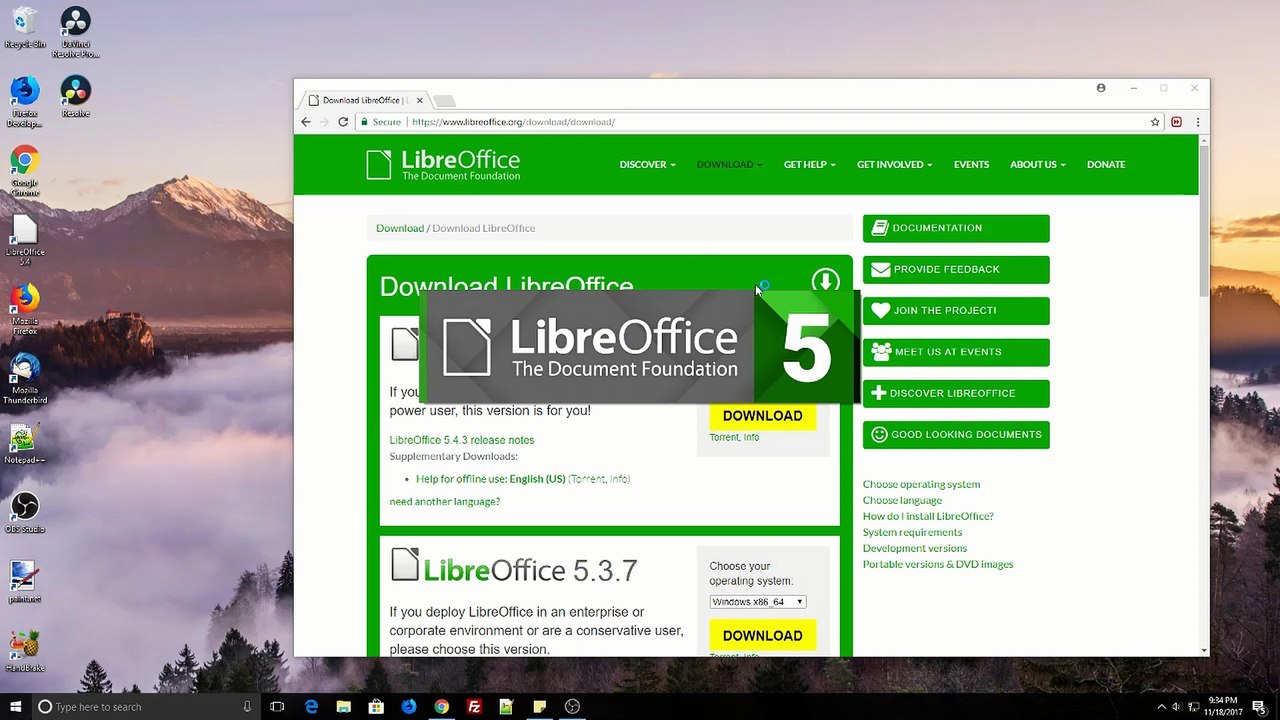This screenshot has height=720, width=1280.
Task: Open GOOD LOOKING DOCUMENTS sidebar button
Action: click(956, 434)
